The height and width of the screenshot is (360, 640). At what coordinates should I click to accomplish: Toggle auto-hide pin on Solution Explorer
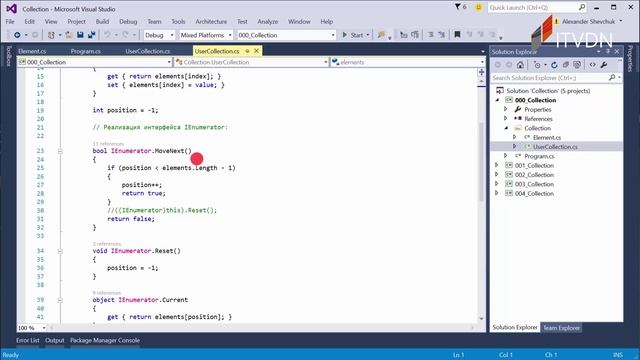608,52
